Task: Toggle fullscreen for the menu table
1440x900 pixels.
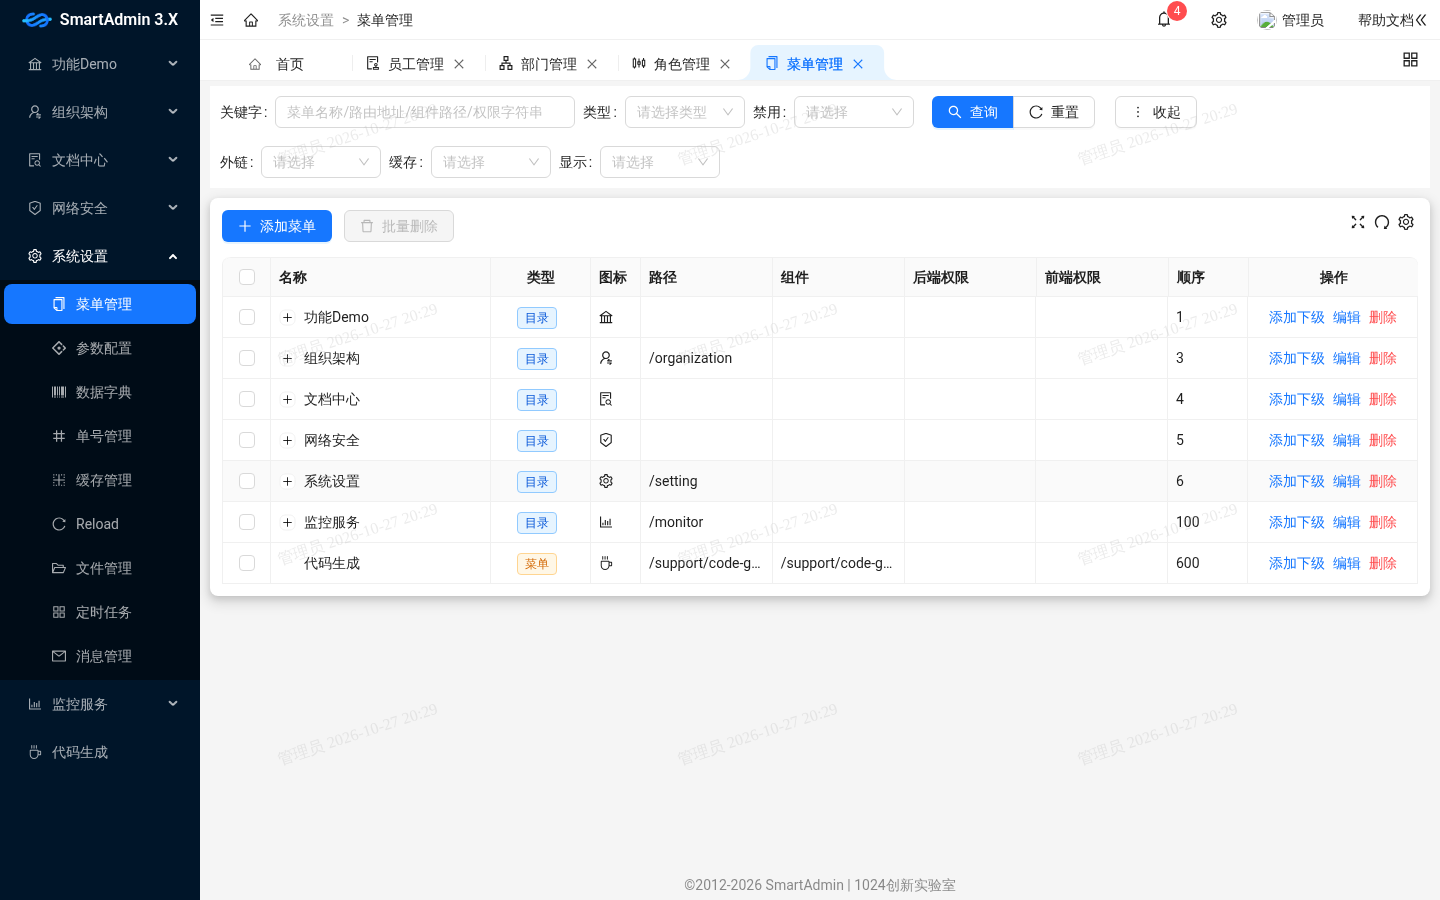Action: 1358,222
